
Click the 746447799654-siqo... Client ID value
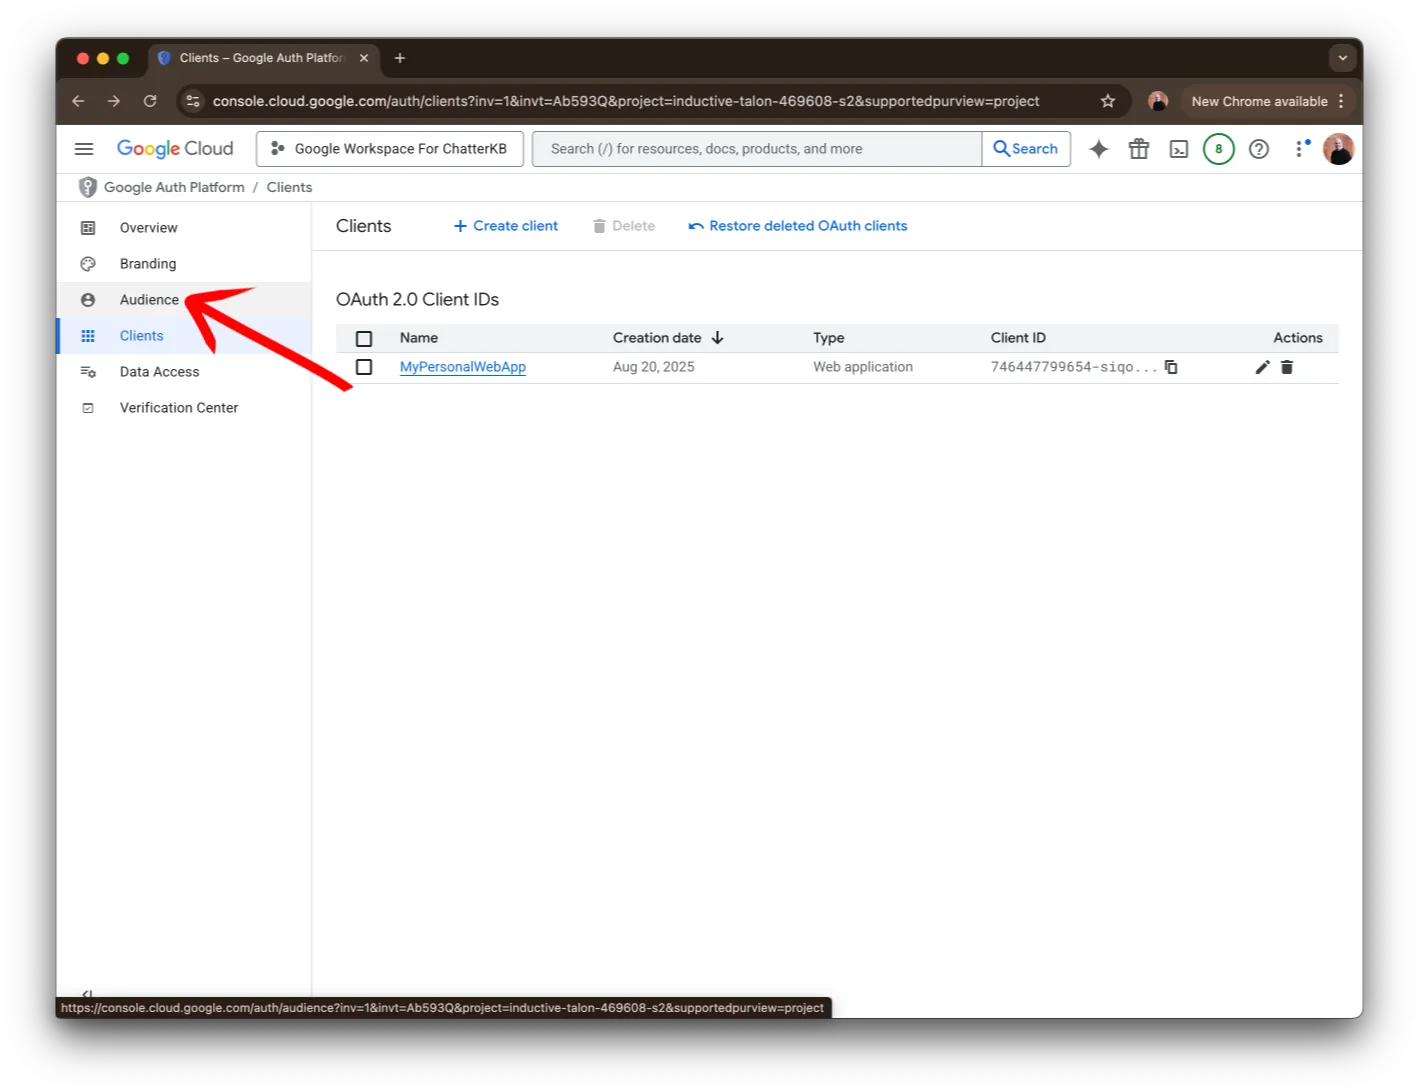pos(1074,367)
